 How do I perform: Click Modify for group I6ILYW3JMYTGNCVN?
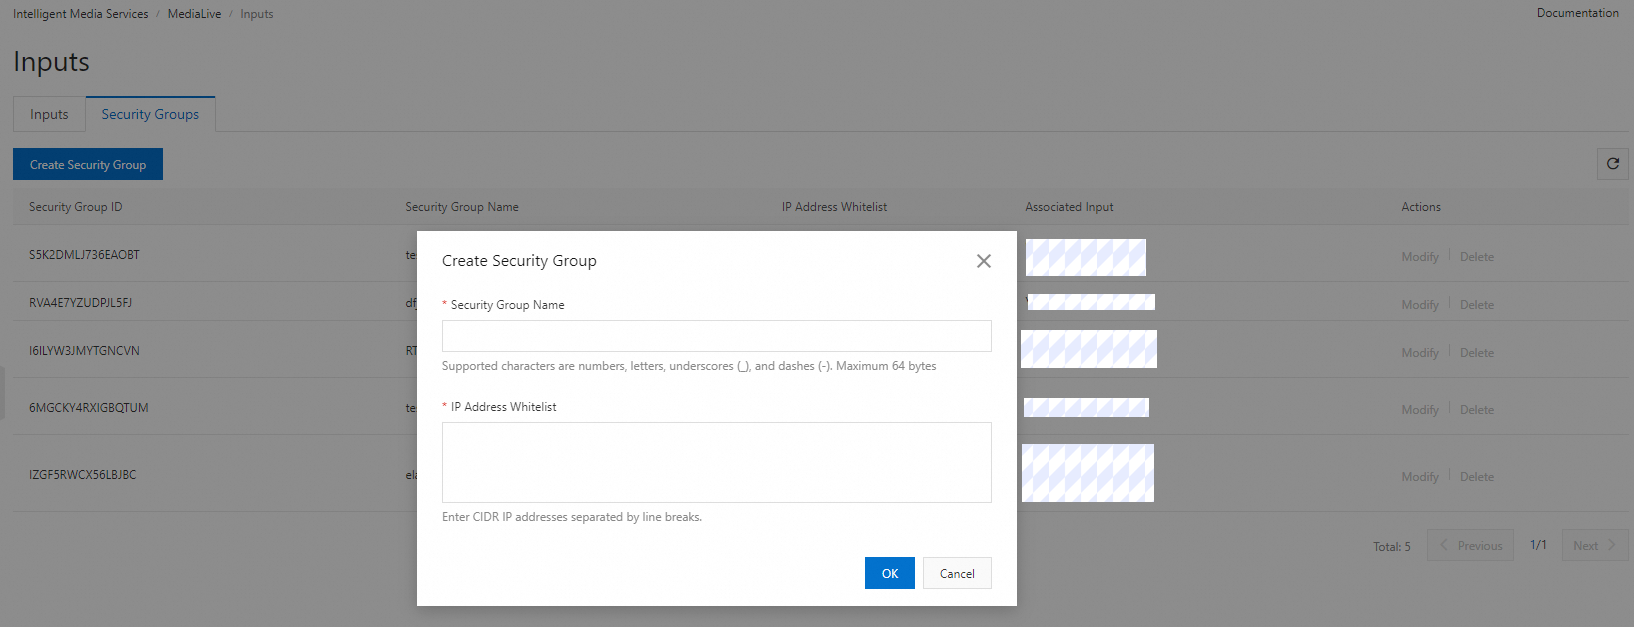1419,353
